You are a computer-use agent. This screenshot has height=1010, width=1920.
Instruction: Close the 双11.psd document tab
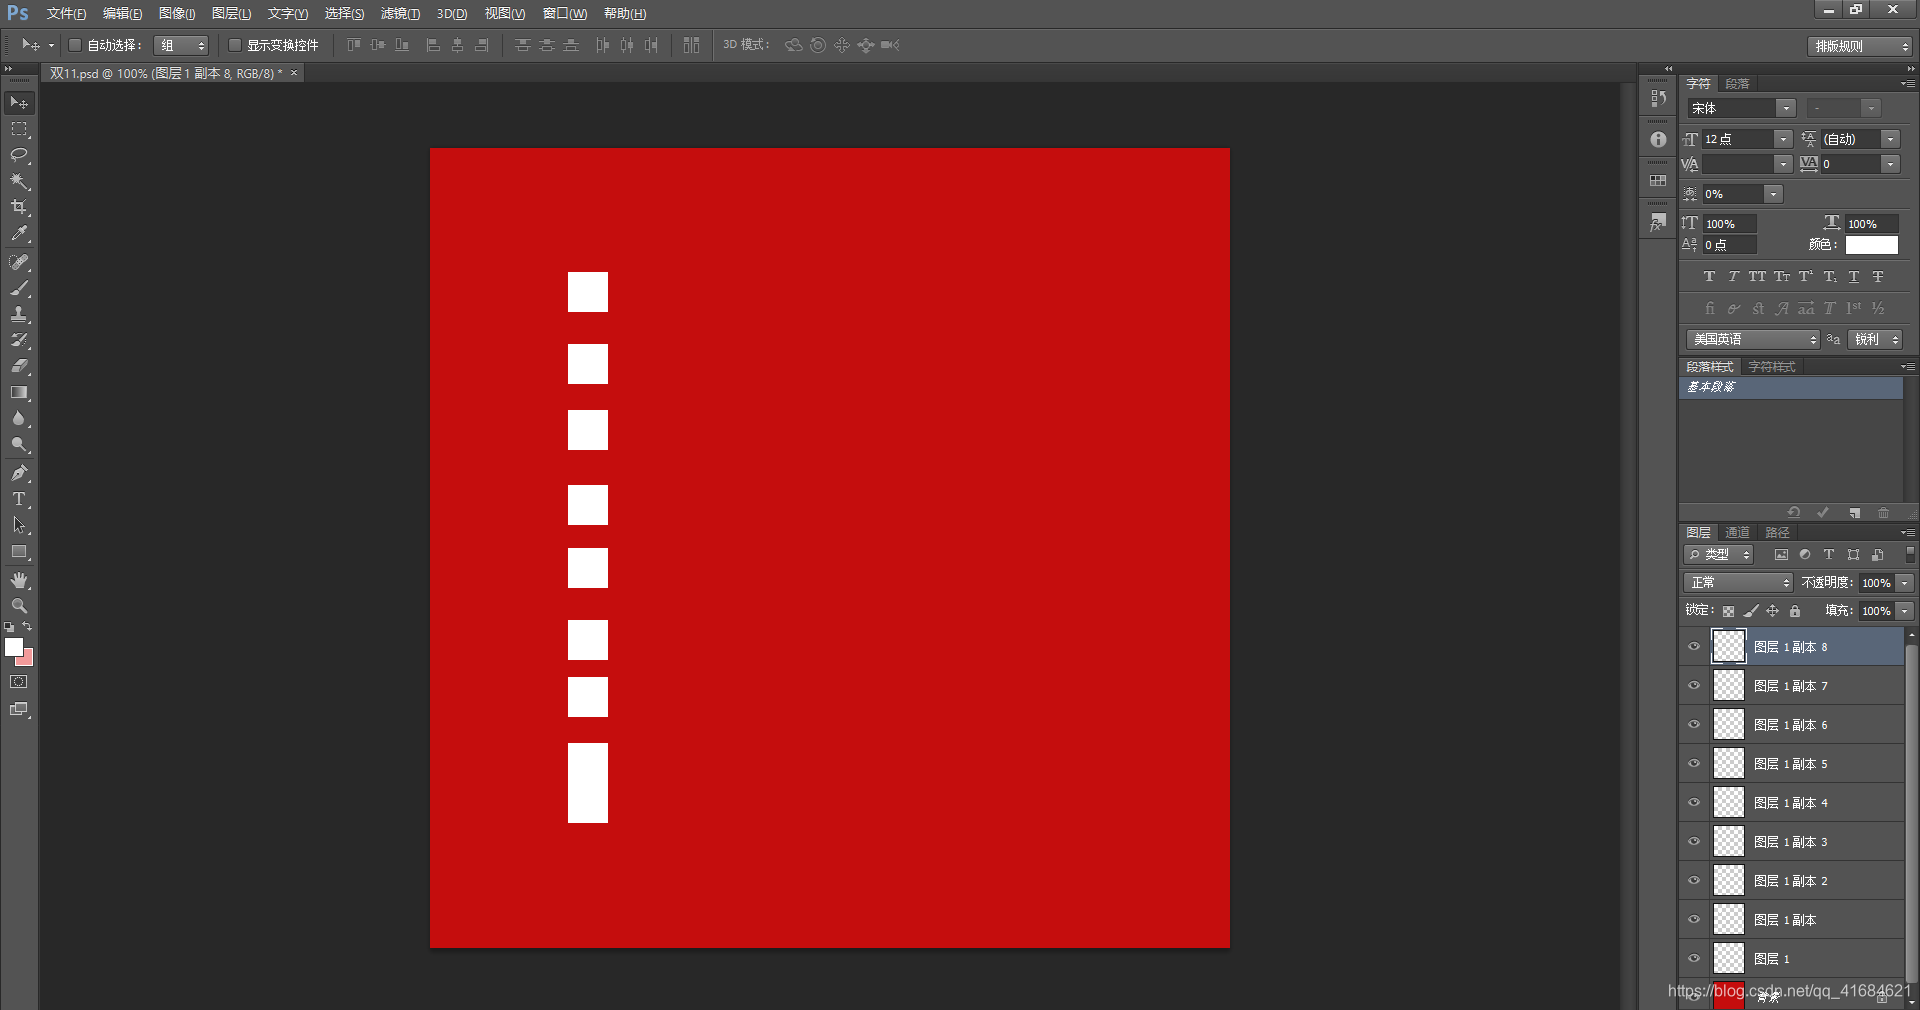(294, 73)
